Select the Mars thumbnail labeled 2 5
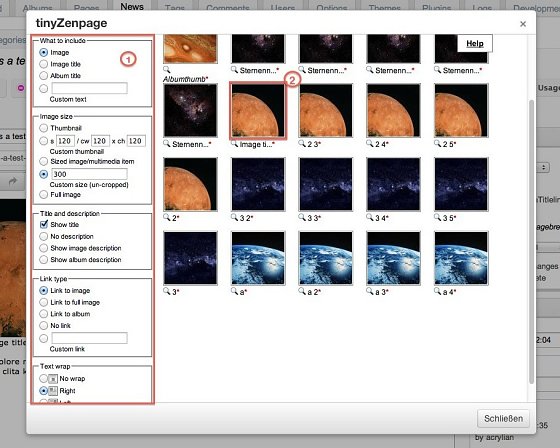560x448 pixels. pos(461,110)
